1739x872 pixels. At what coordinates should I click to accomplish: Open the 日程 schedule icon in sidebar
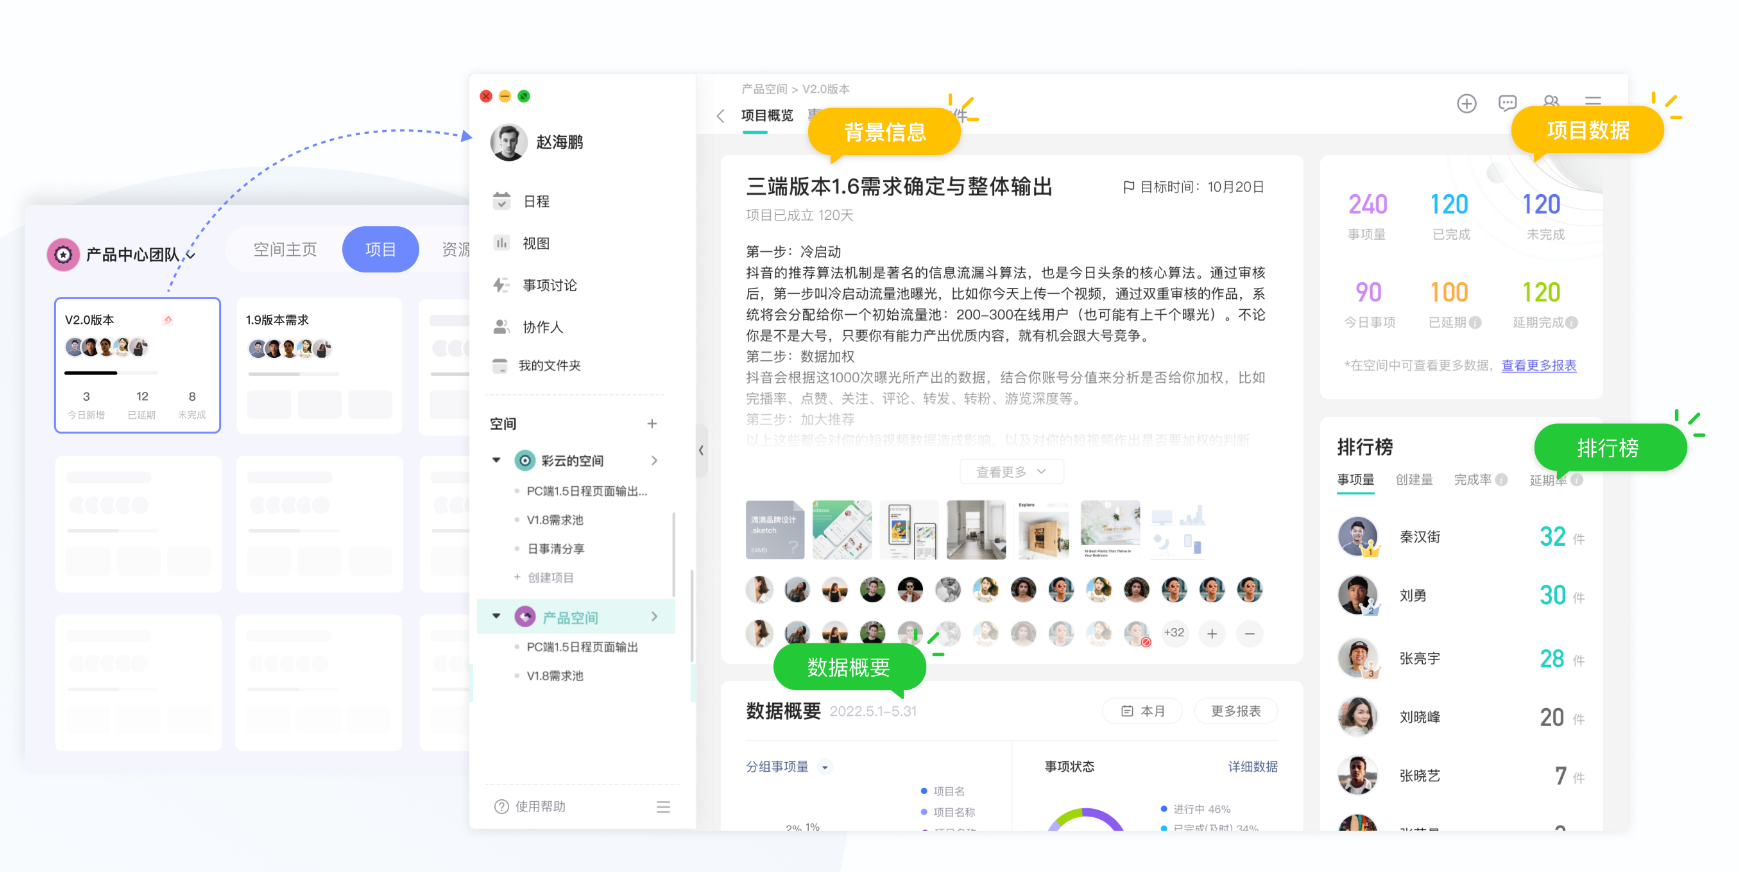(x=502, y=201)
